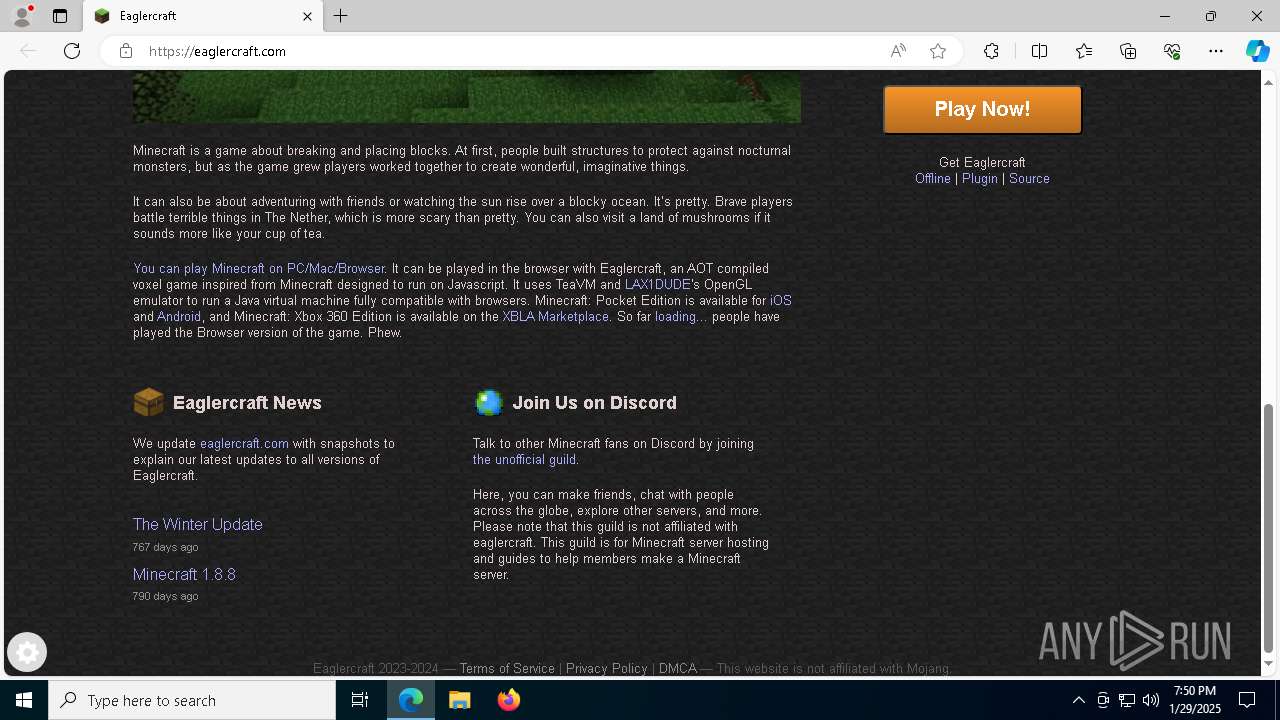Enable Split screen view icon
Screen dimensions: 1280x720
click(x=1039, y=51)
